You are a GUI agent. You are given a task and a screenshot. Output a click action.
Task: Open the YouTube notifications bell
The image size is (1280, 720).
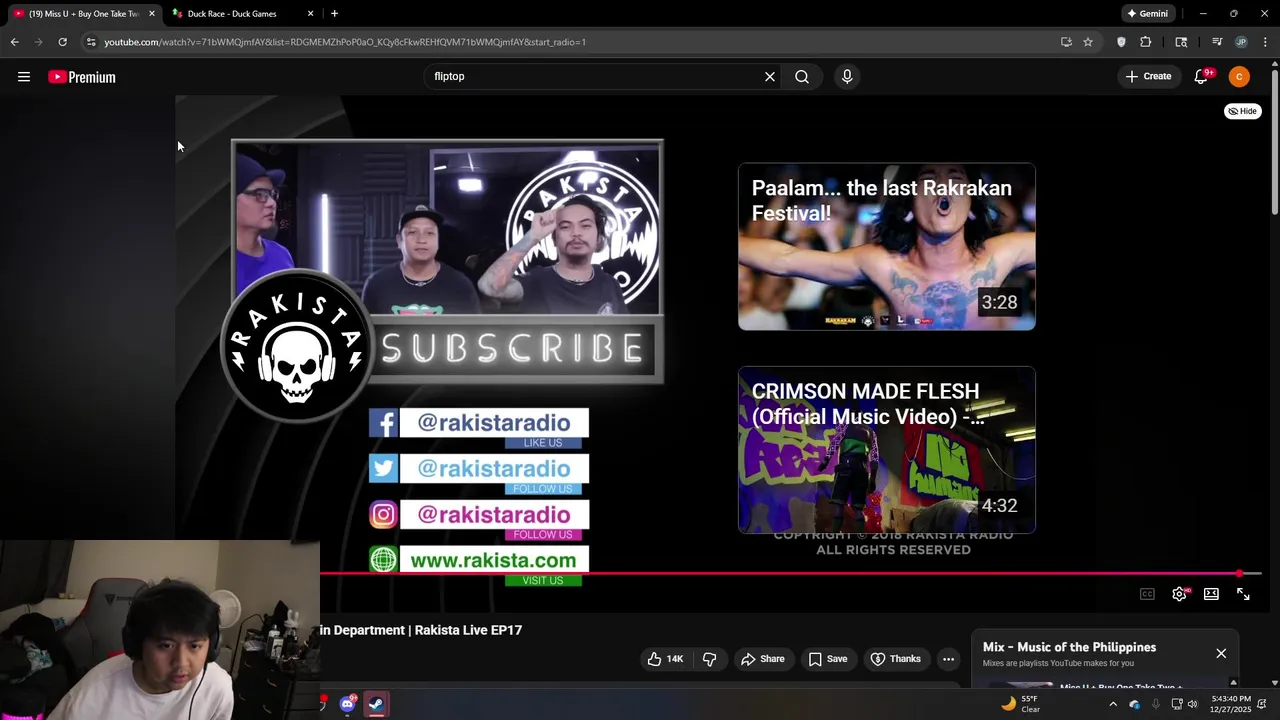tap(1201, 76)
